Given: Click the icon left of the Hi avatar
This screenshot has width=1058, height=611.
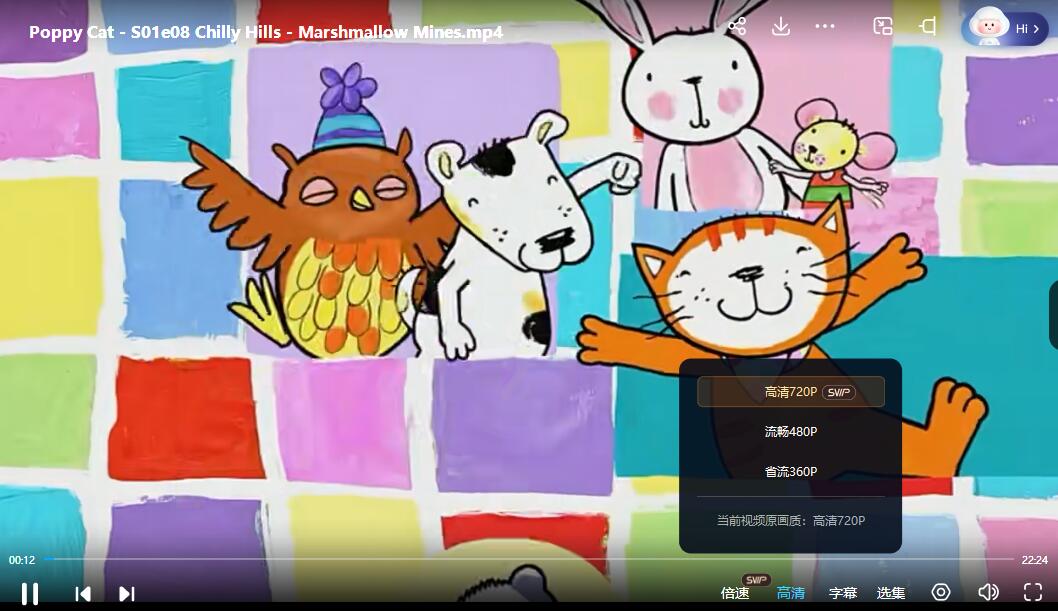Looking at the screenshot, I should click(x=928, y=26).
